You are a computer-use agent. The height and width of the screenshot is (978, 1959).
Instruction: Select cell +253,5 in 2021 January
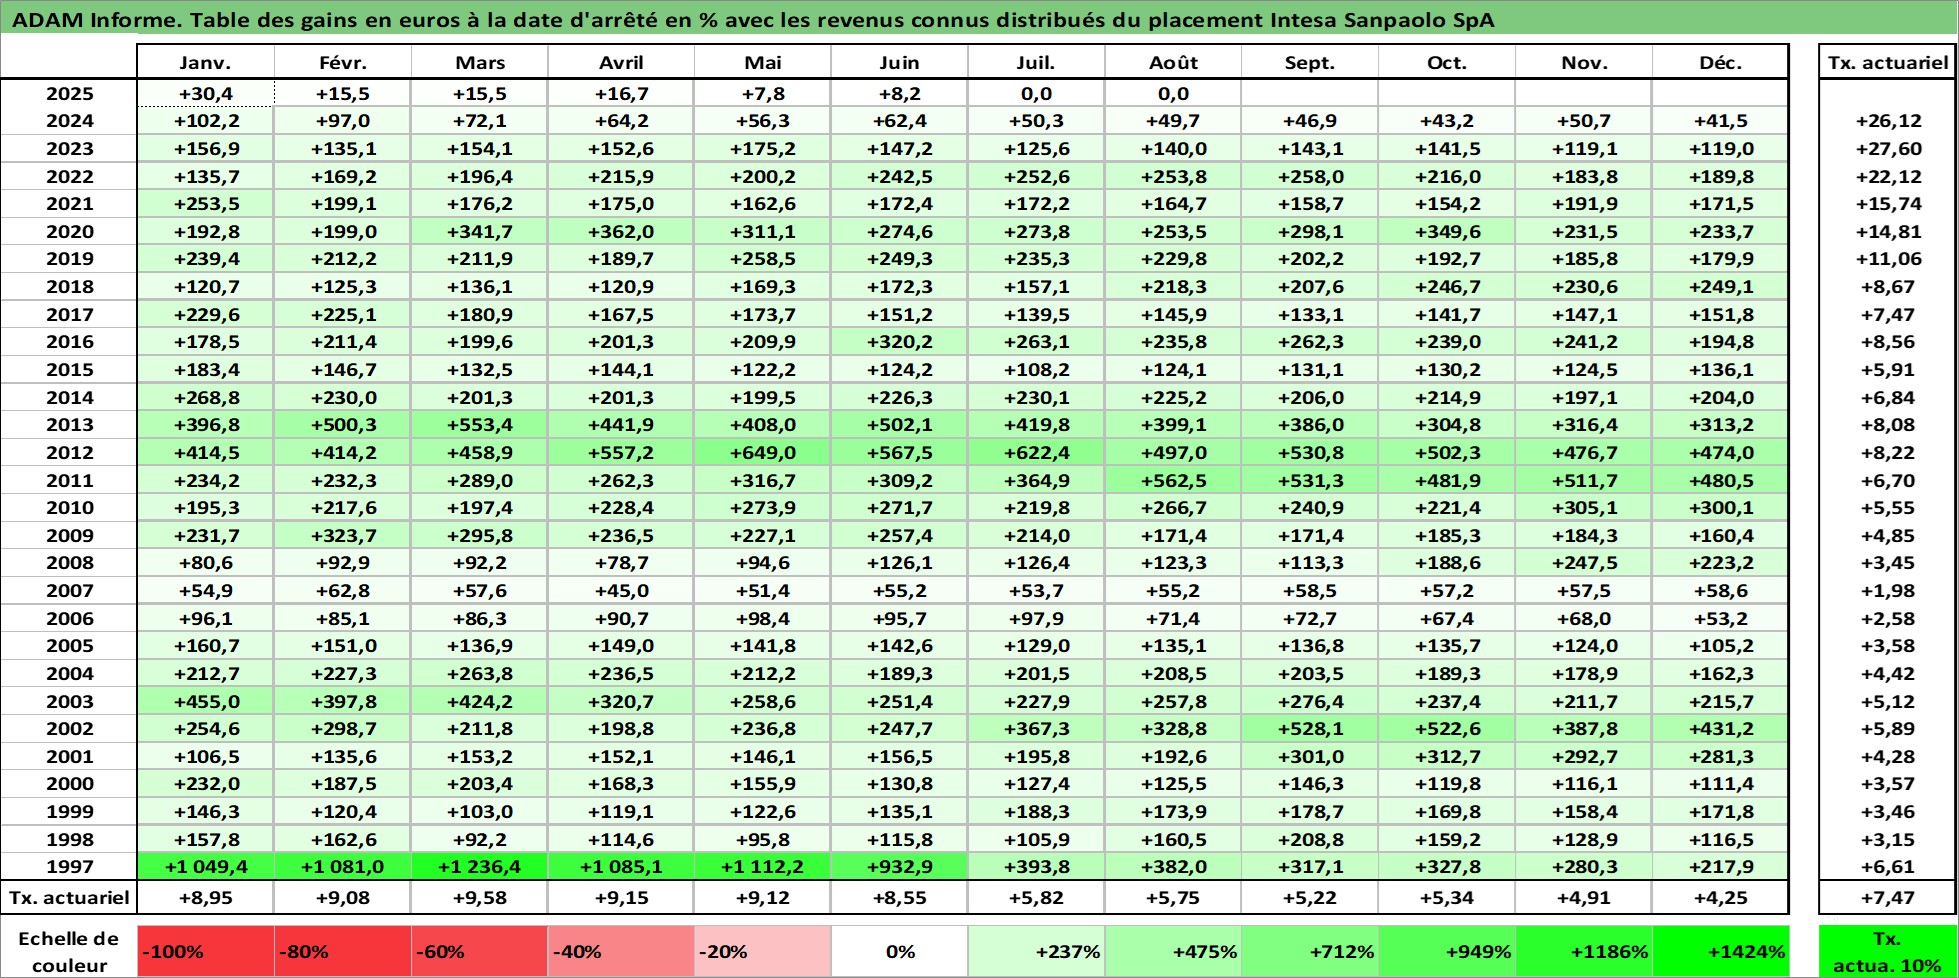[205, 203]
